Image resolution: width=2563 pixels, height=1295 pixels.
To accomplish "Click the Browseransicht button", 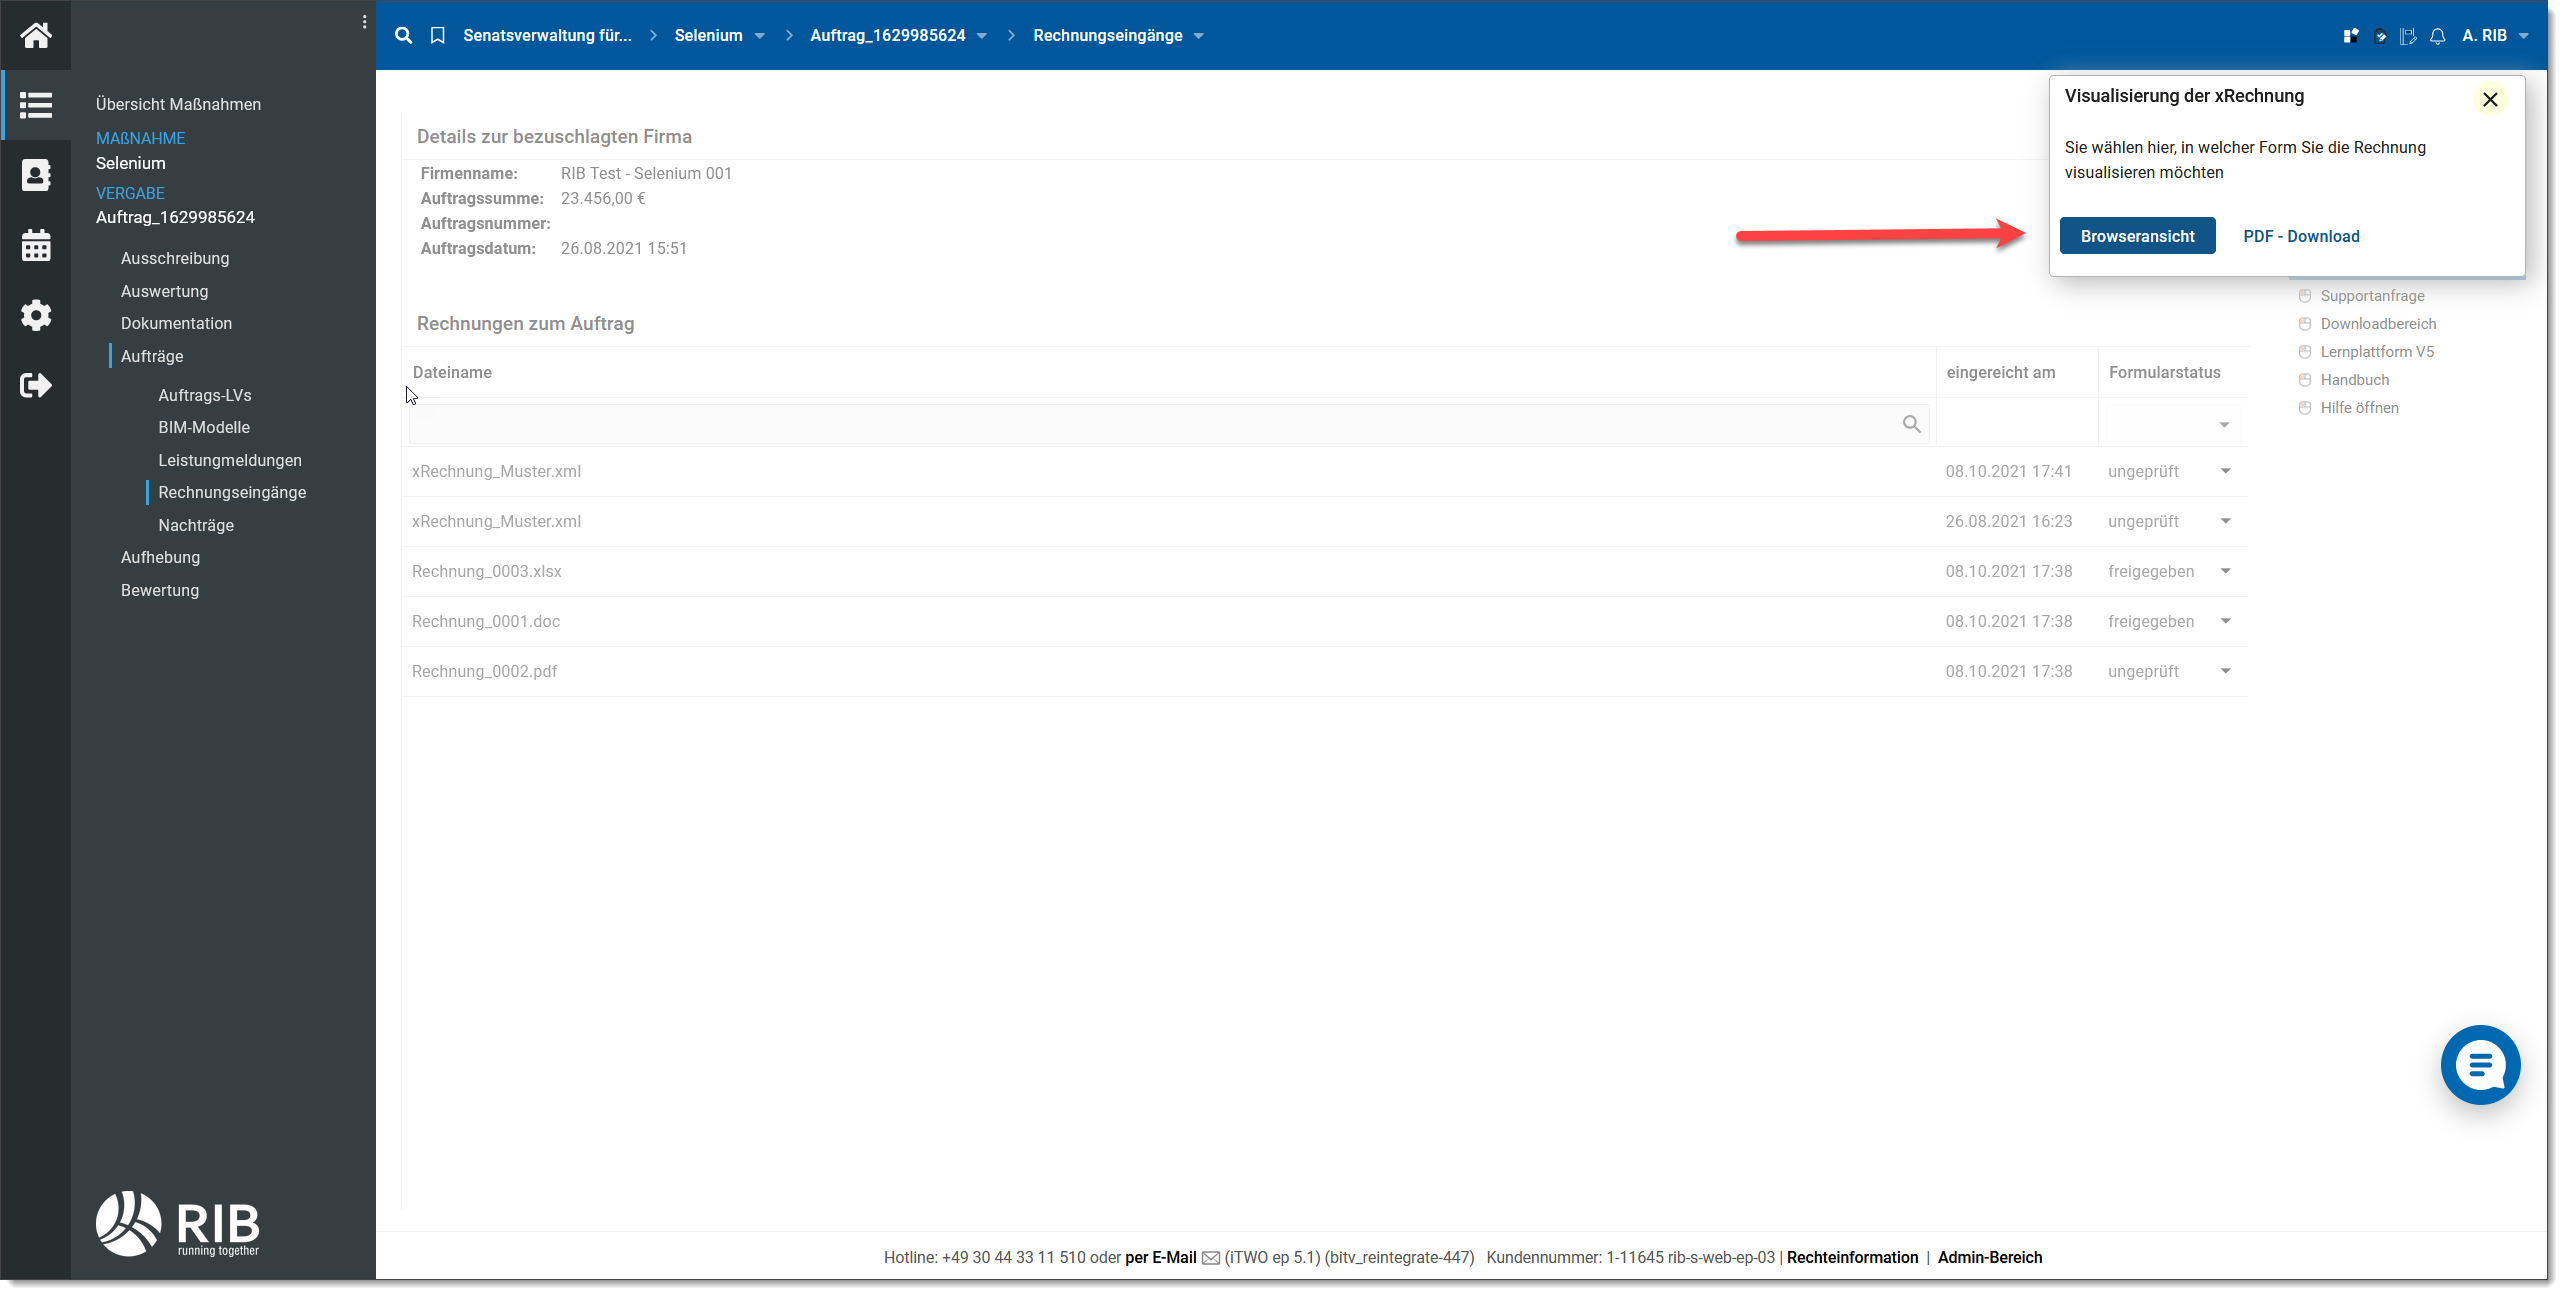I will (2137, 236).
